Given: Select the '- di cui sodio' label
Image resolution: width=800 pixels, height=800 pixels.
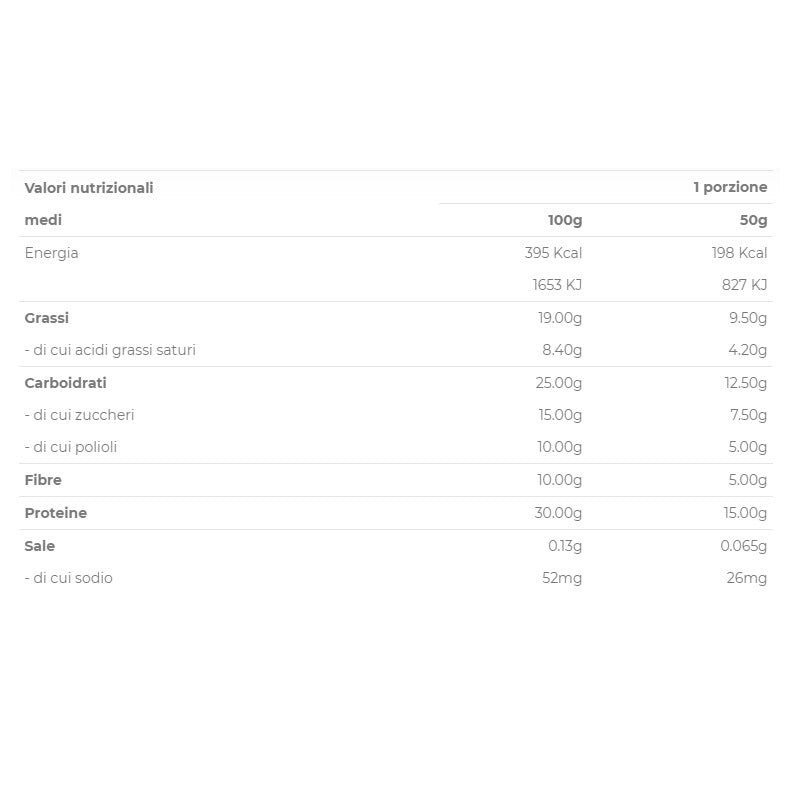Looking at the screenshot, I should (x=68, y=578).
